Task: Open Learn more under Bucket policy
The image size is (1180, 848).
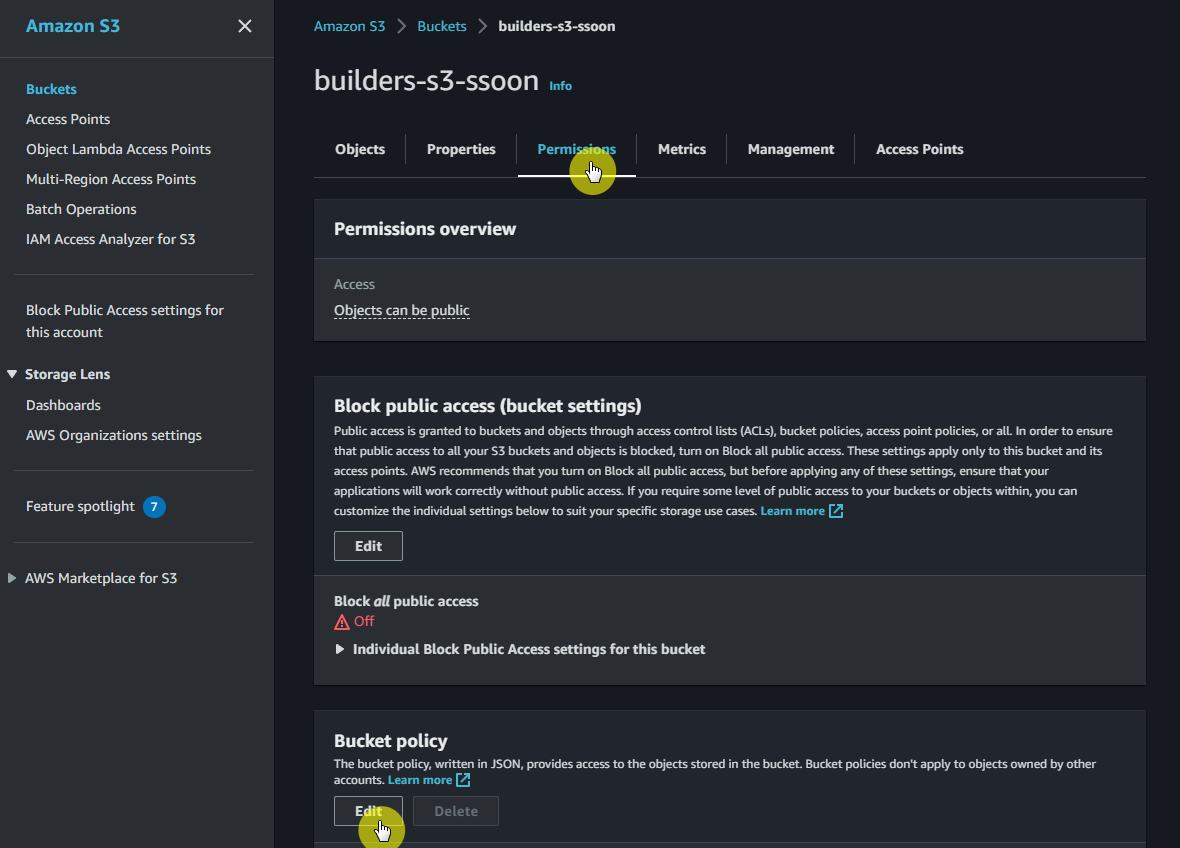Action: [420, 780]
